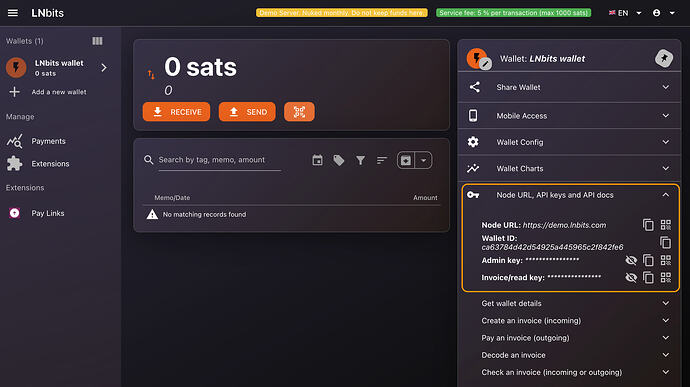Screen dimensions: 690x387
Task: Show the Admin key QR code
Action: tap(666, 260)
